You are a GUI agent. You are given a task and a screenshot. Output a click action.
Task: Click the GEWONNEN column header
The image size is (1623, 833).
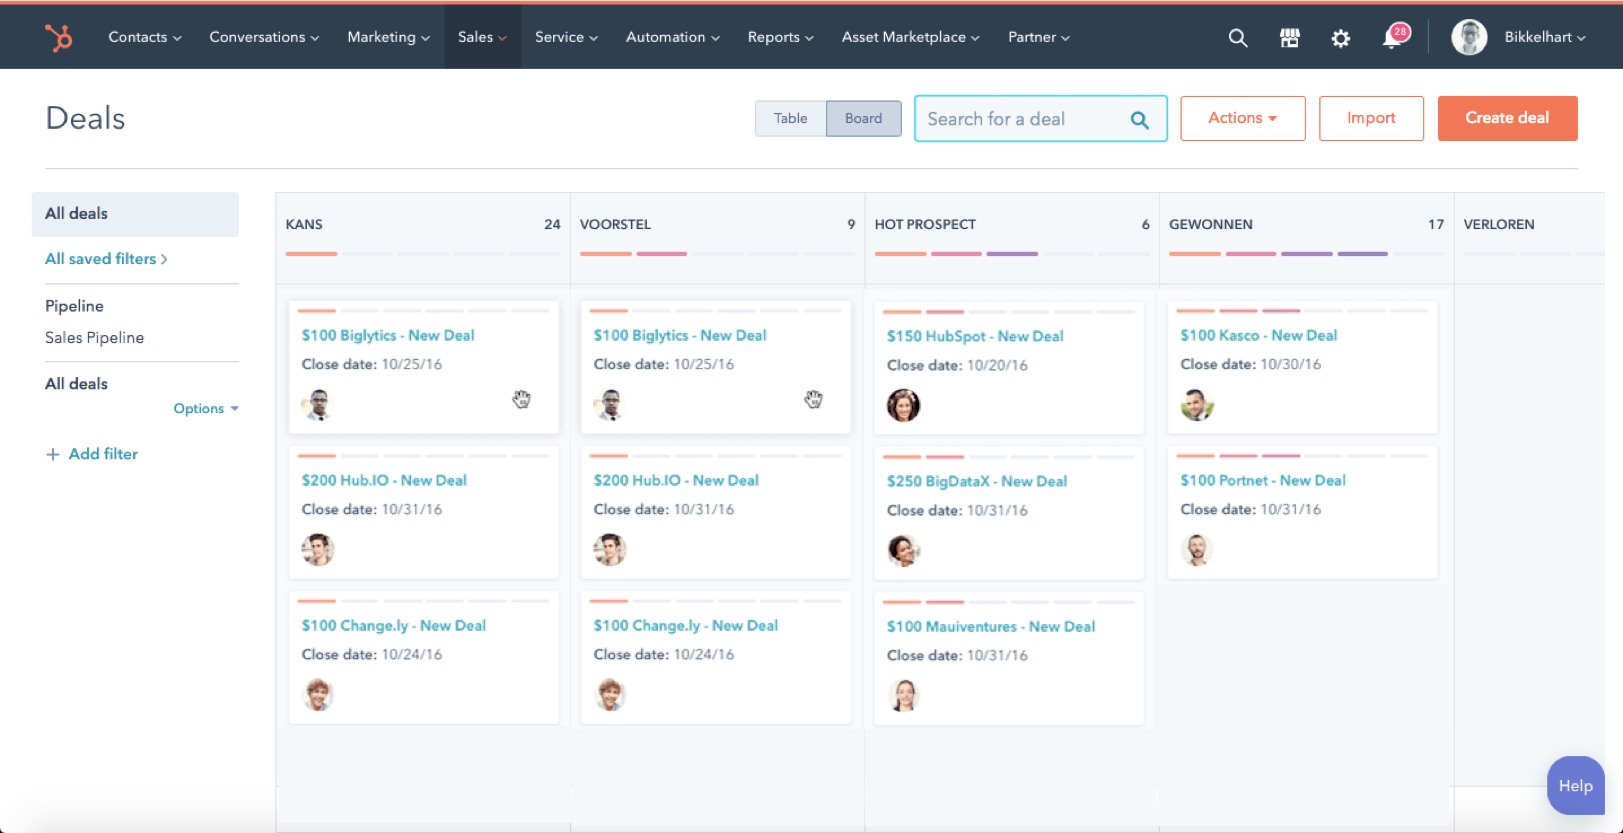[x=1210, y=225]
